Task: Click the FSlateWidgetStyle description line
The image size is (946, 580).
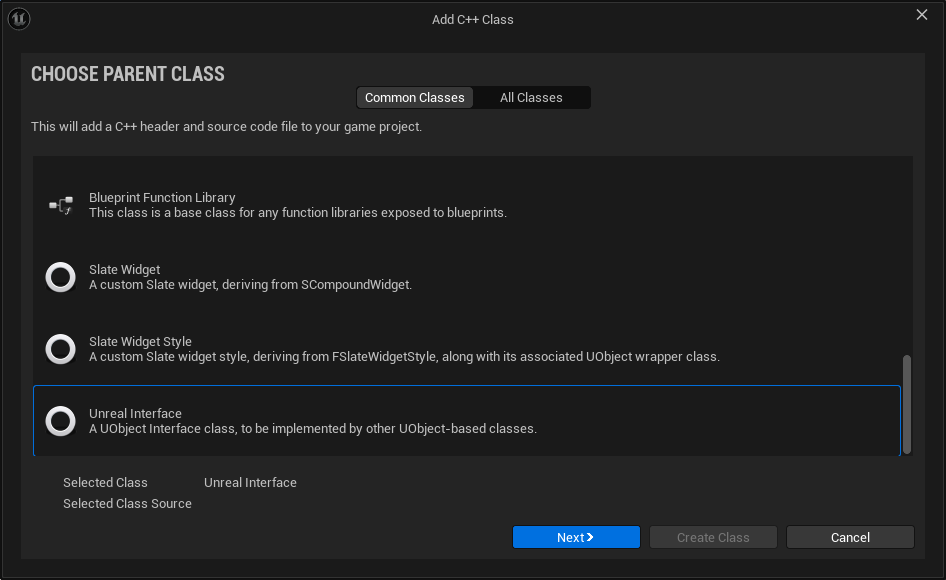Action: coord(404,357)
